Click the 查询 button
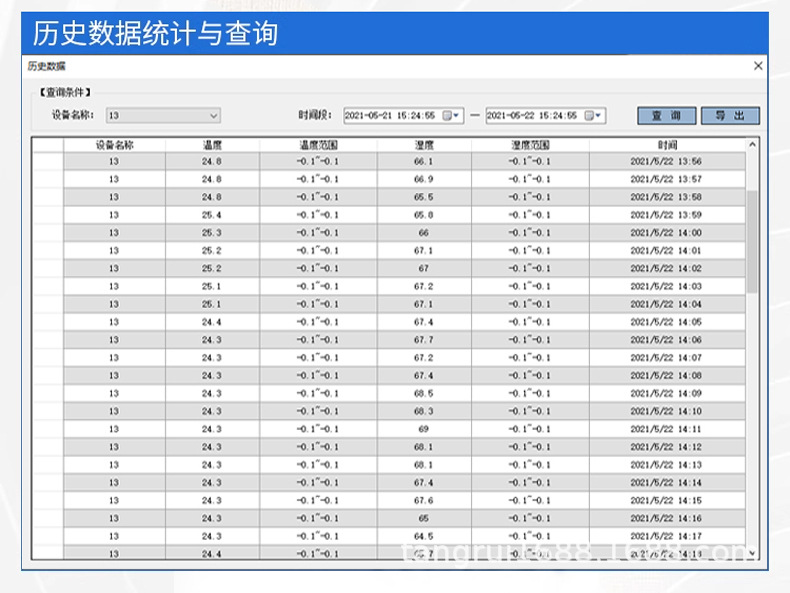Viewport: 790px width, 593px height. tap(667, 115)
